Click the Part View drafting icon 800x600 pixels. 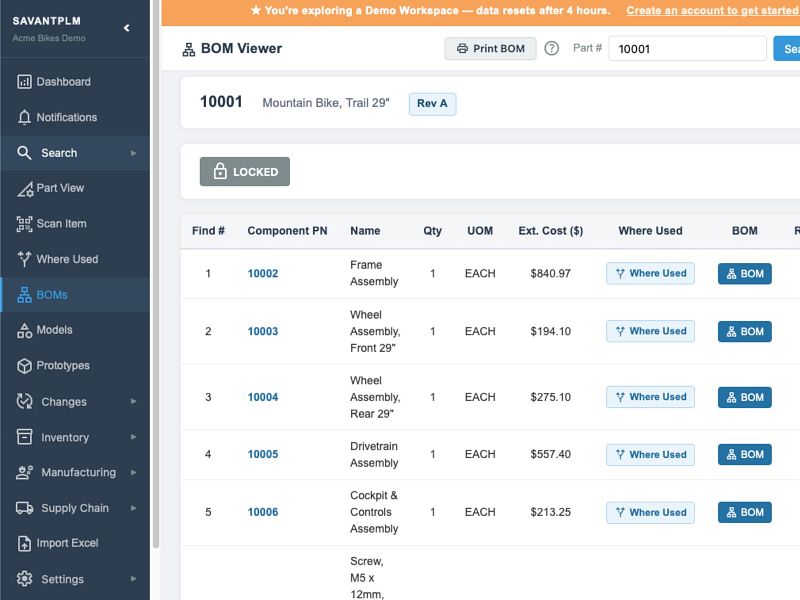coord(25,189)
